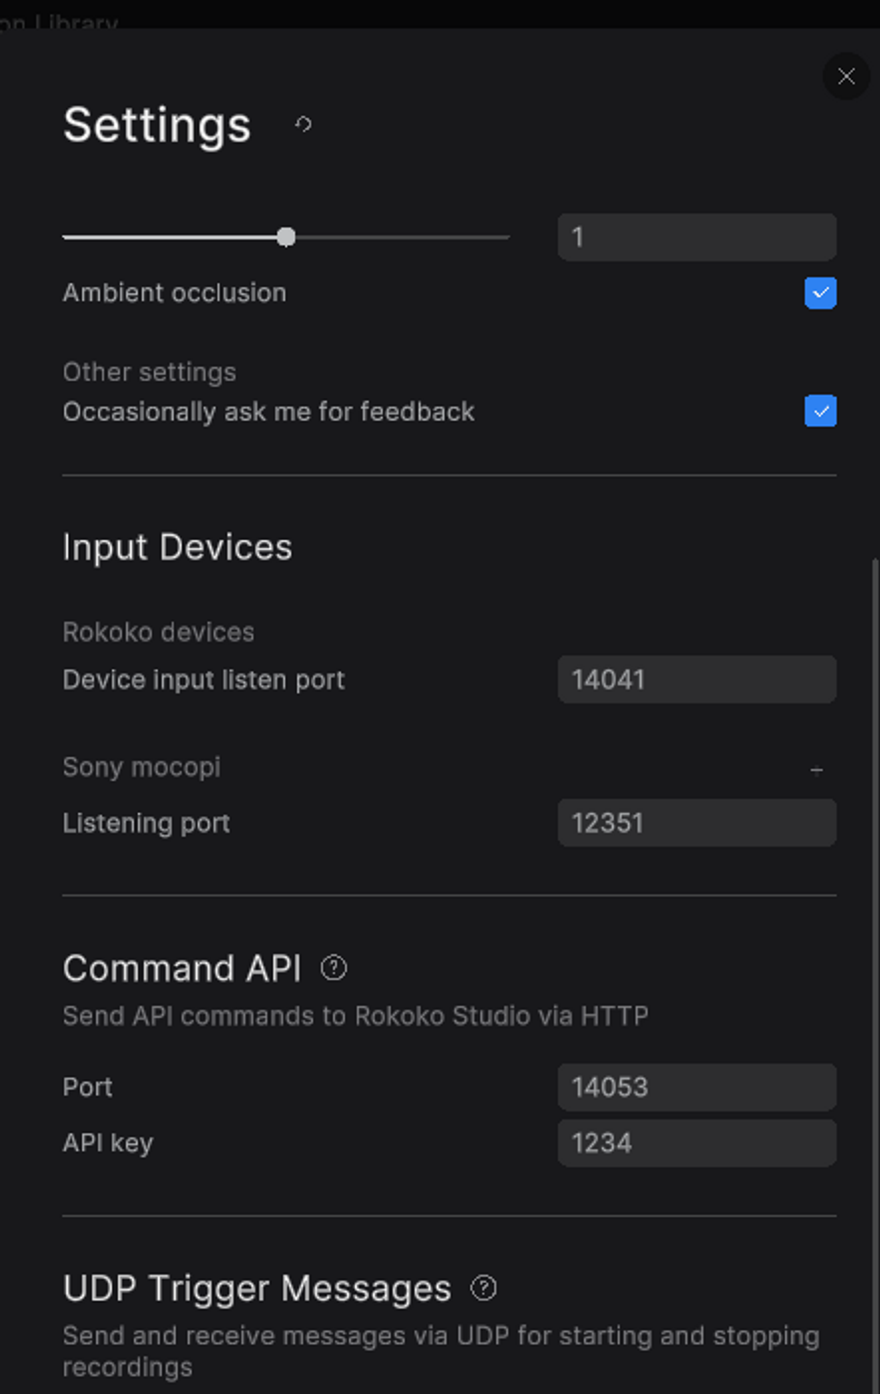This screenshot has width=880, height=1394.
Task: Reset settings with the circular arrow icon
Action: (x=303, y=124)
